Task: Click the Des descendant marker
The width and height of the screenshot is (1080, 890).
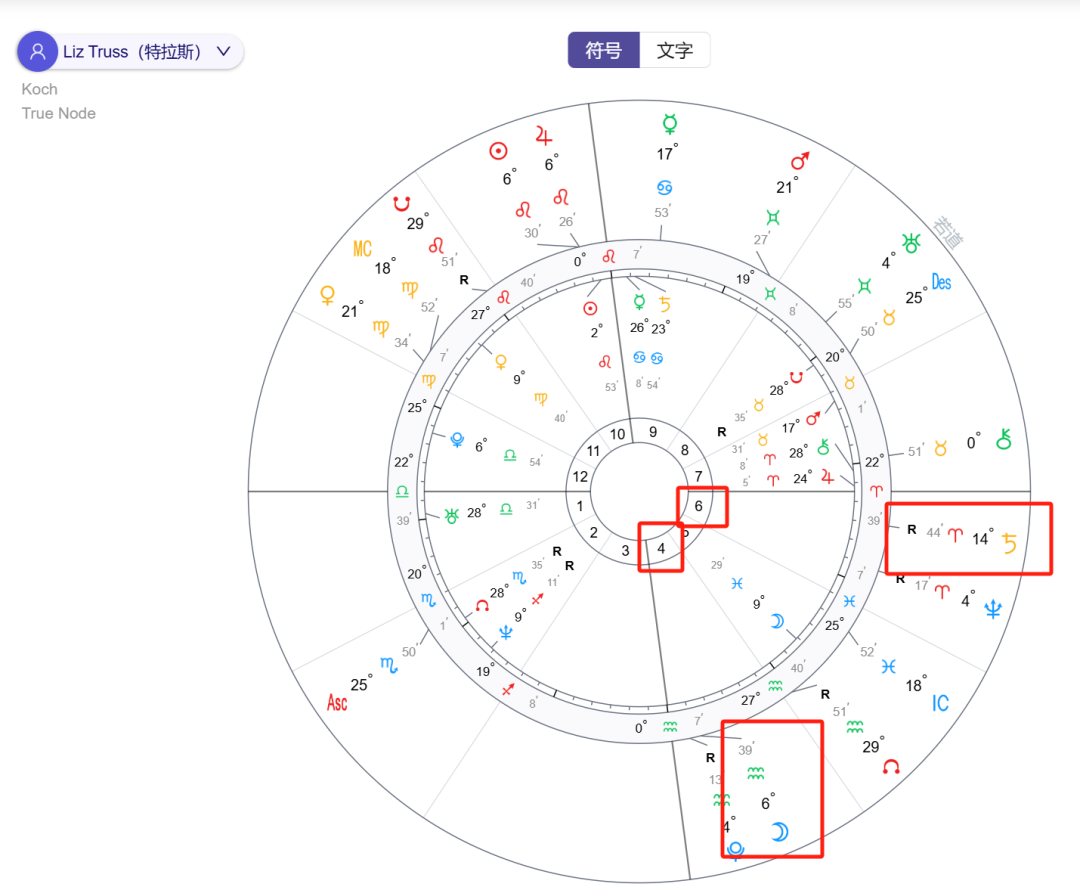Action: click(x=942, y=282)
